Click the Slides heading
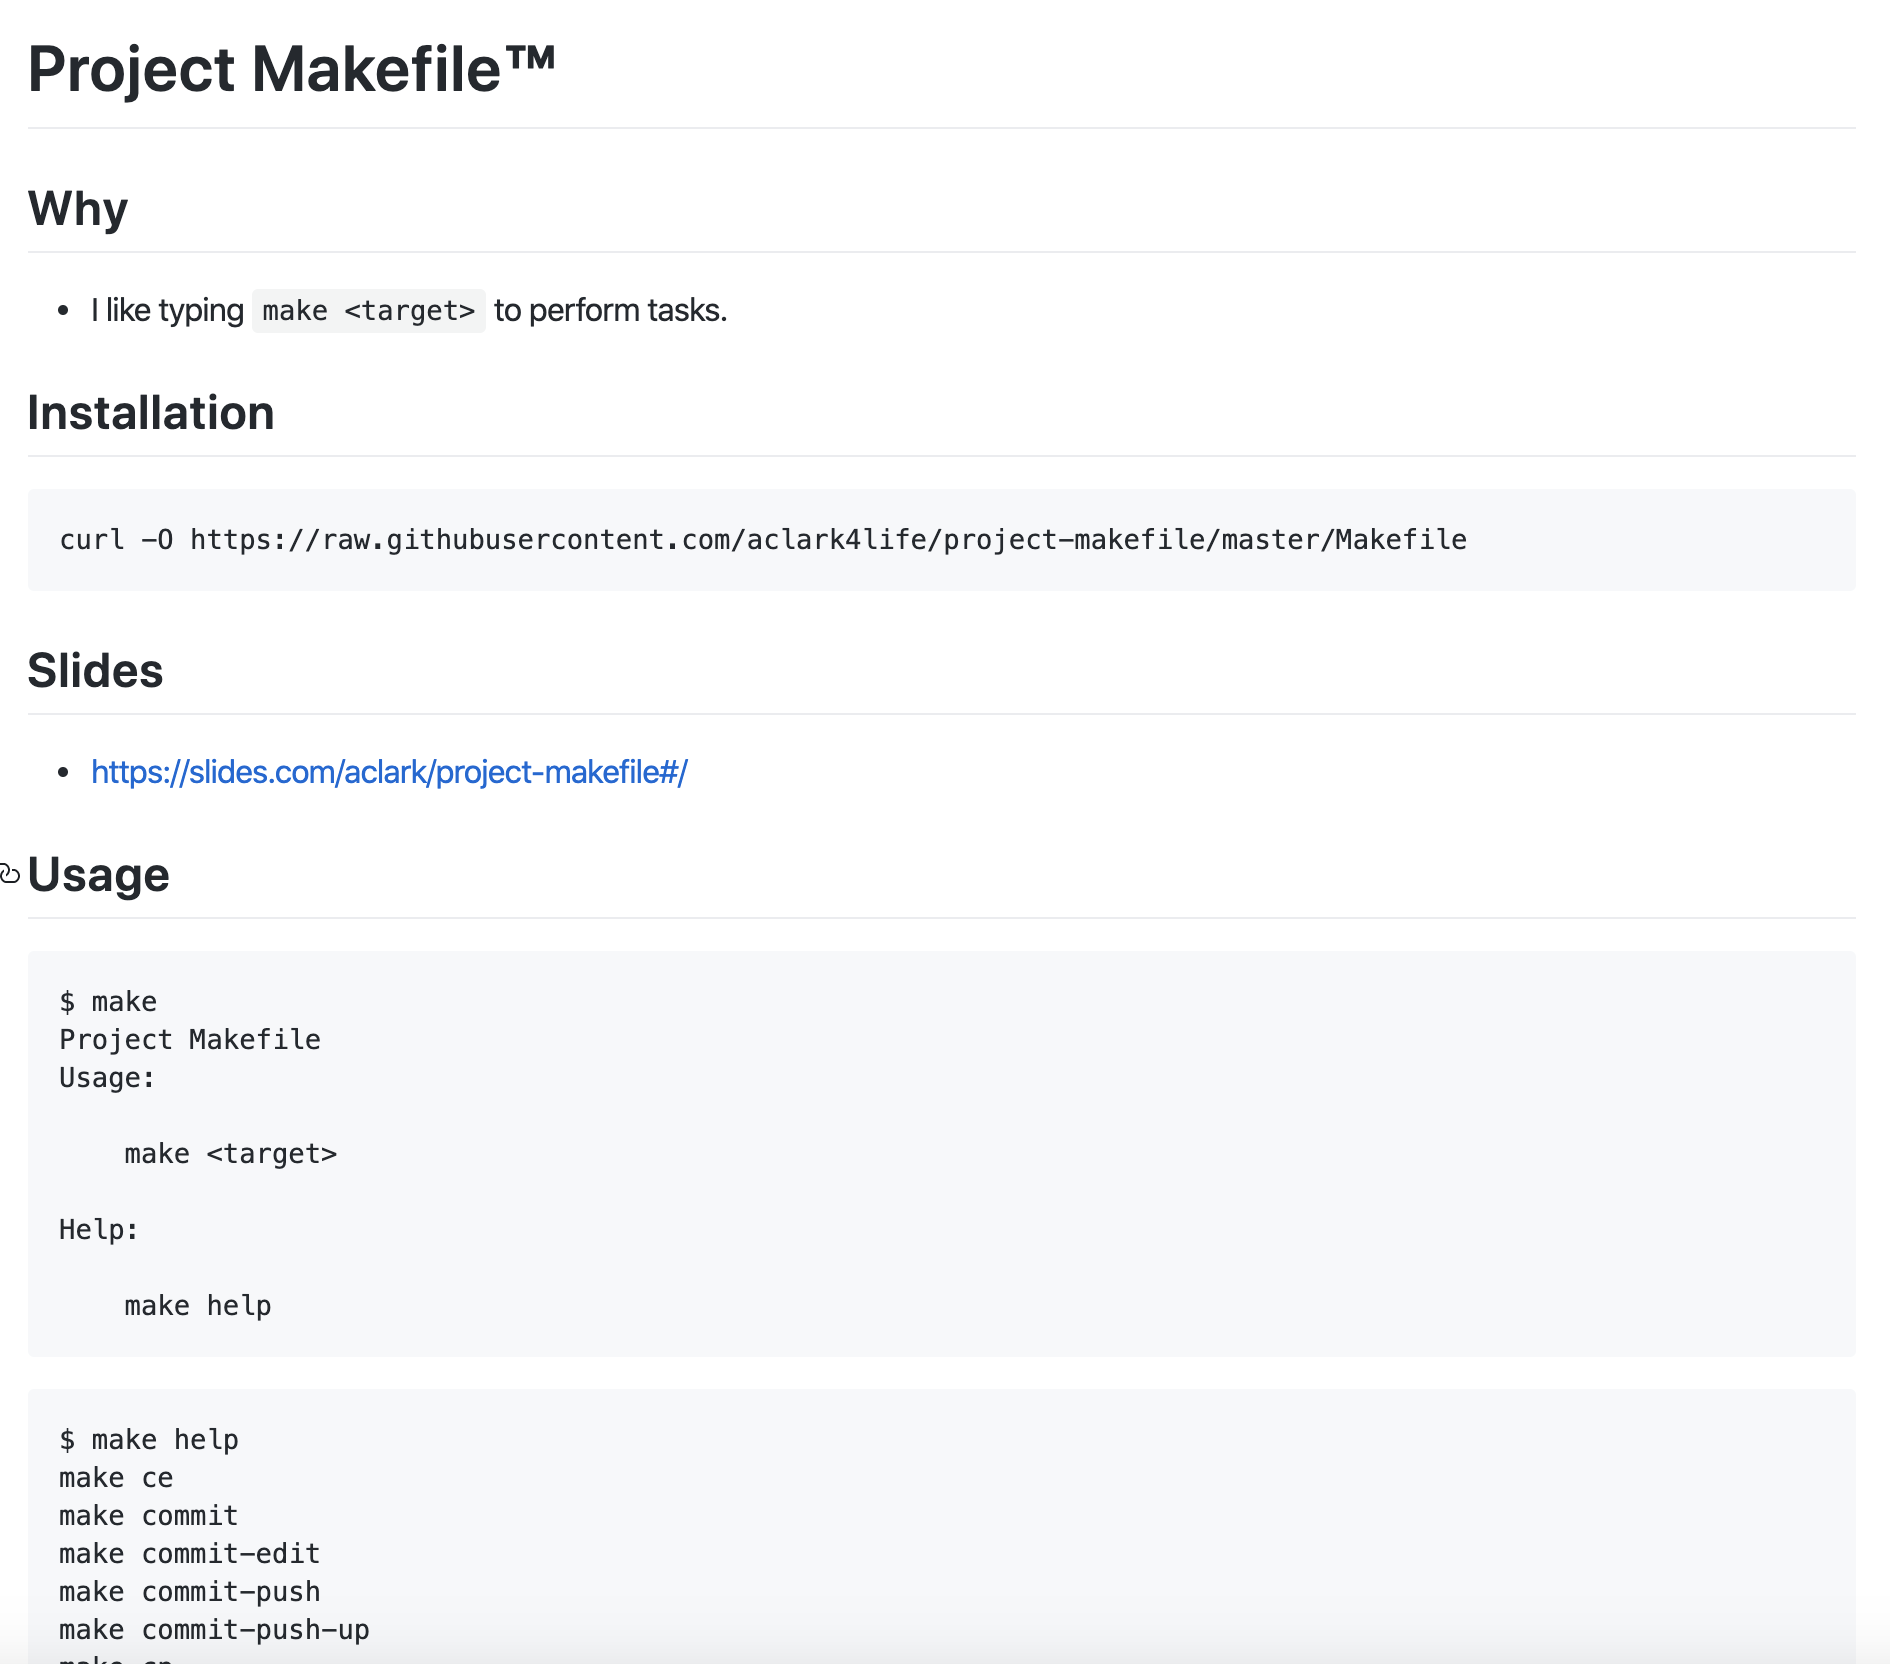Image resolution: width=1890 pixels, height=1664 pixels. pos(95,671)
